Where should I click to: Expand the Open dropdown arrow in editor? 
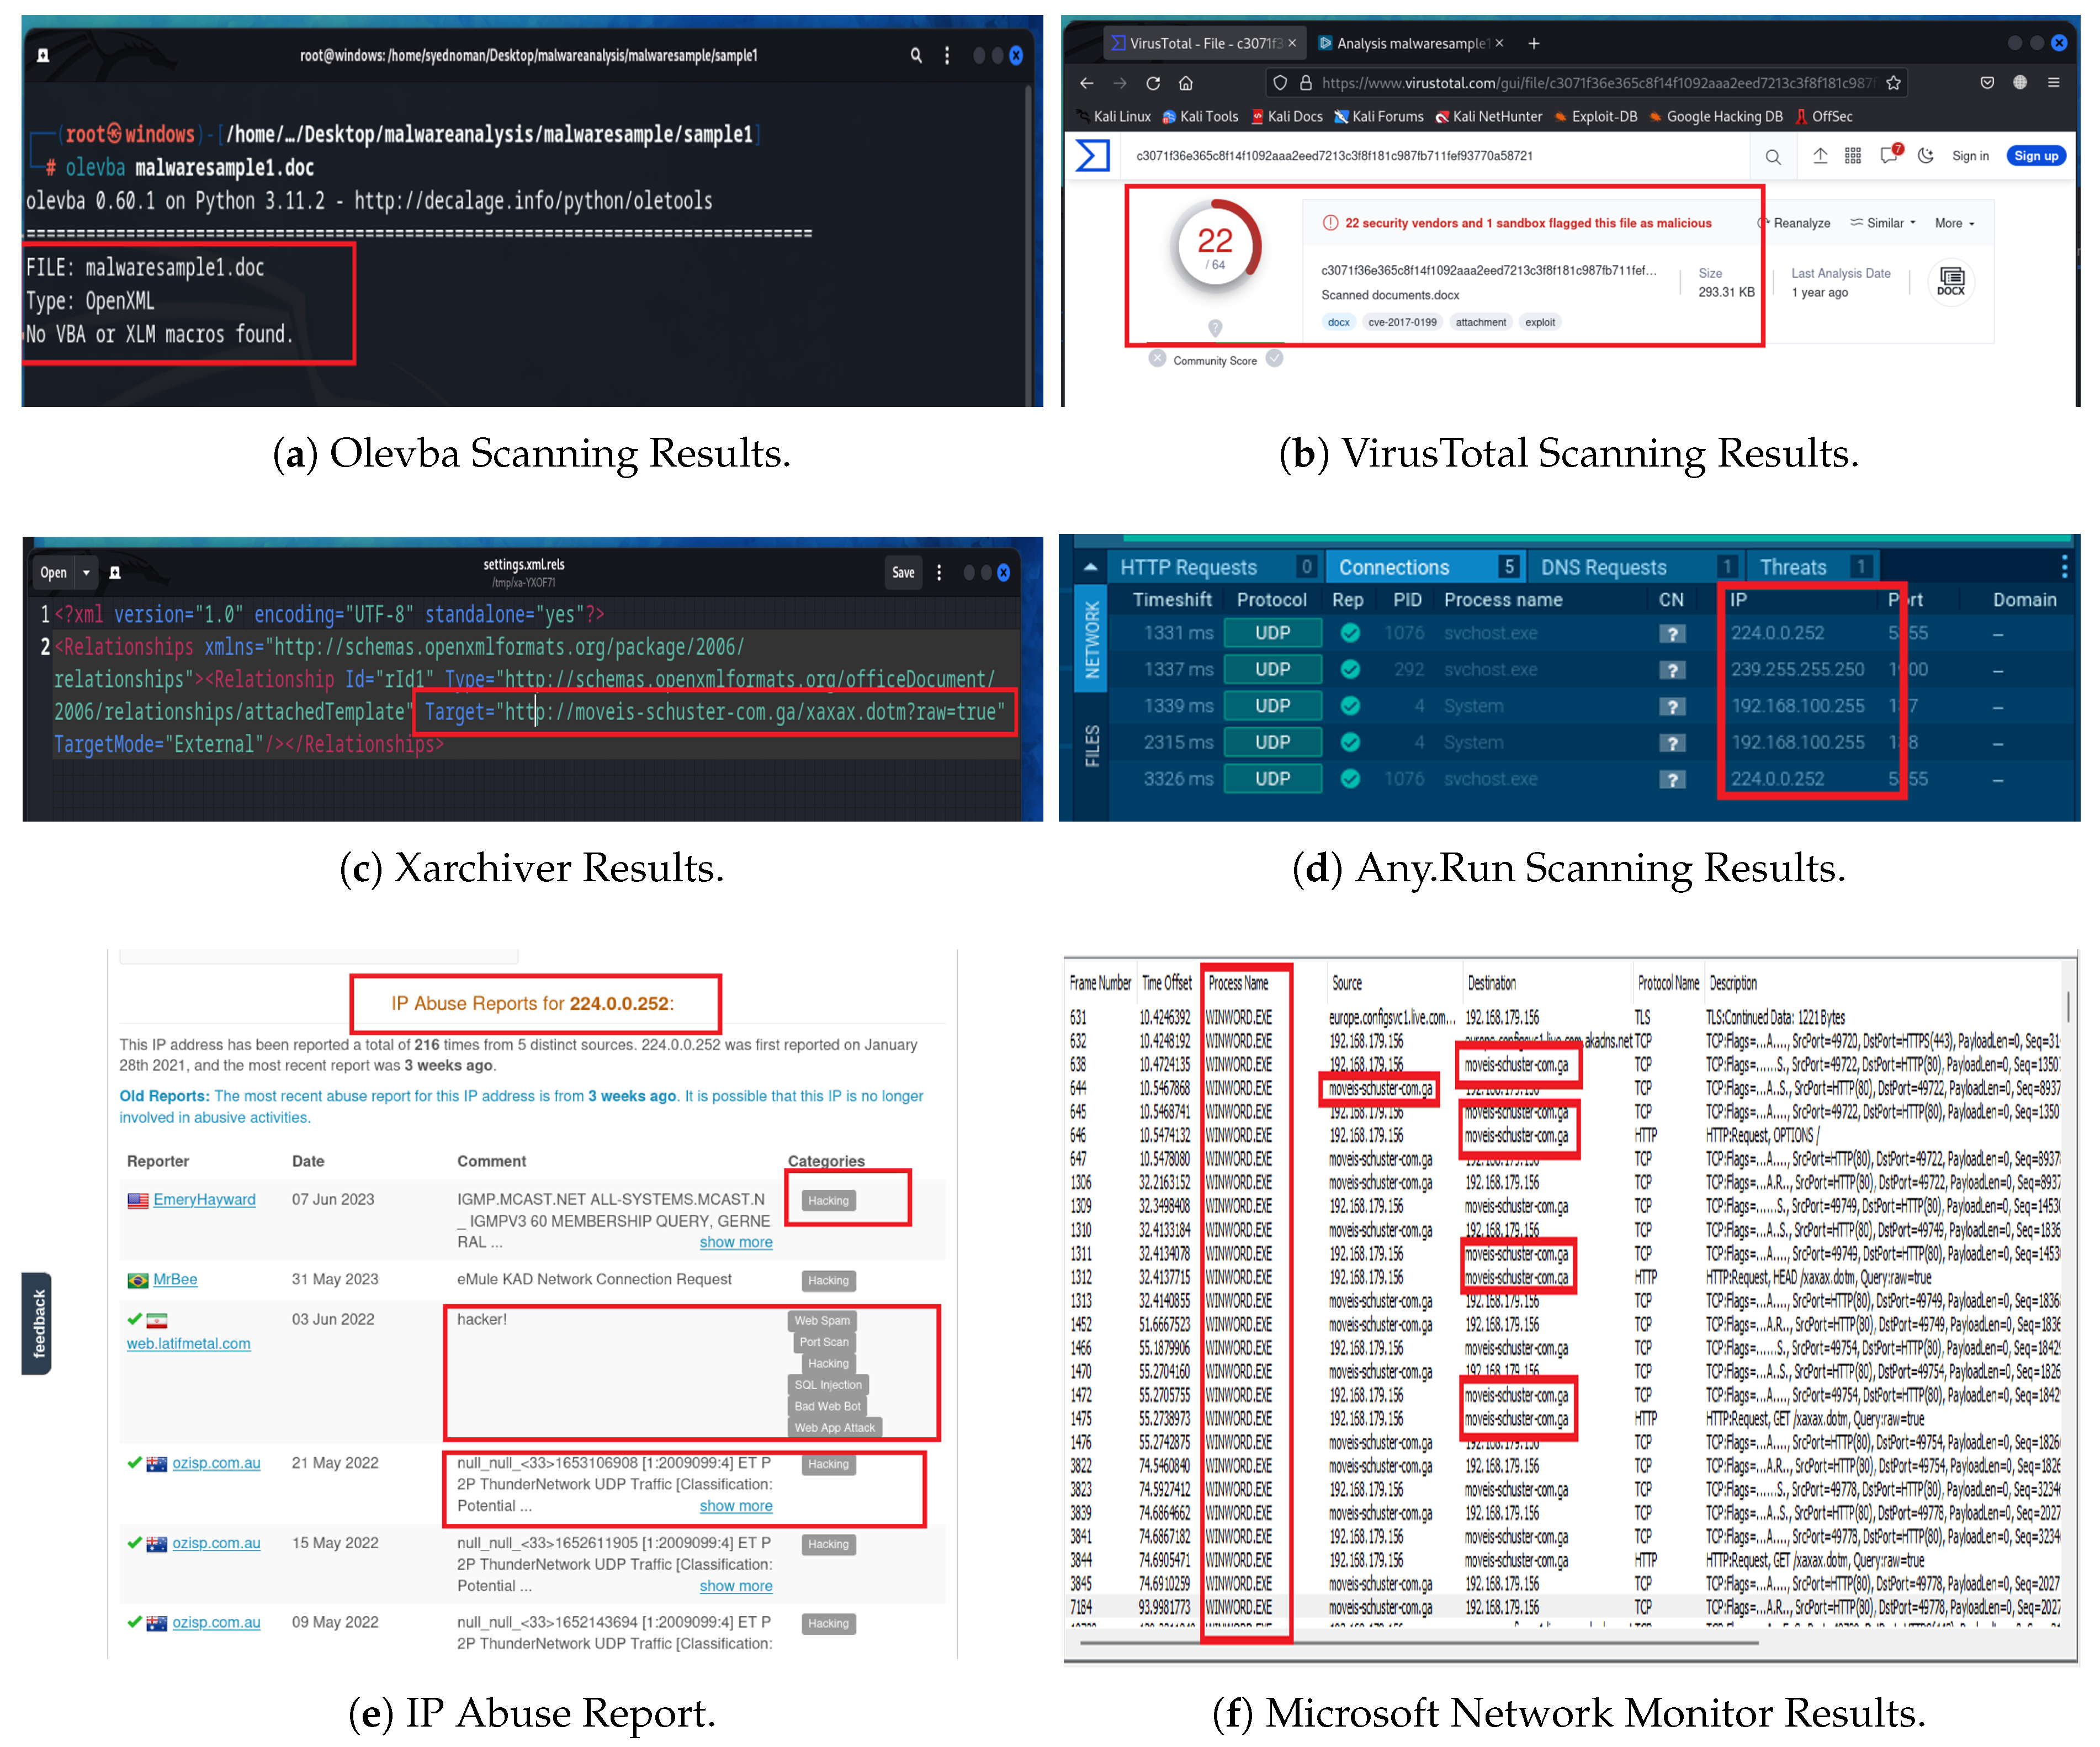click(86, 573)
